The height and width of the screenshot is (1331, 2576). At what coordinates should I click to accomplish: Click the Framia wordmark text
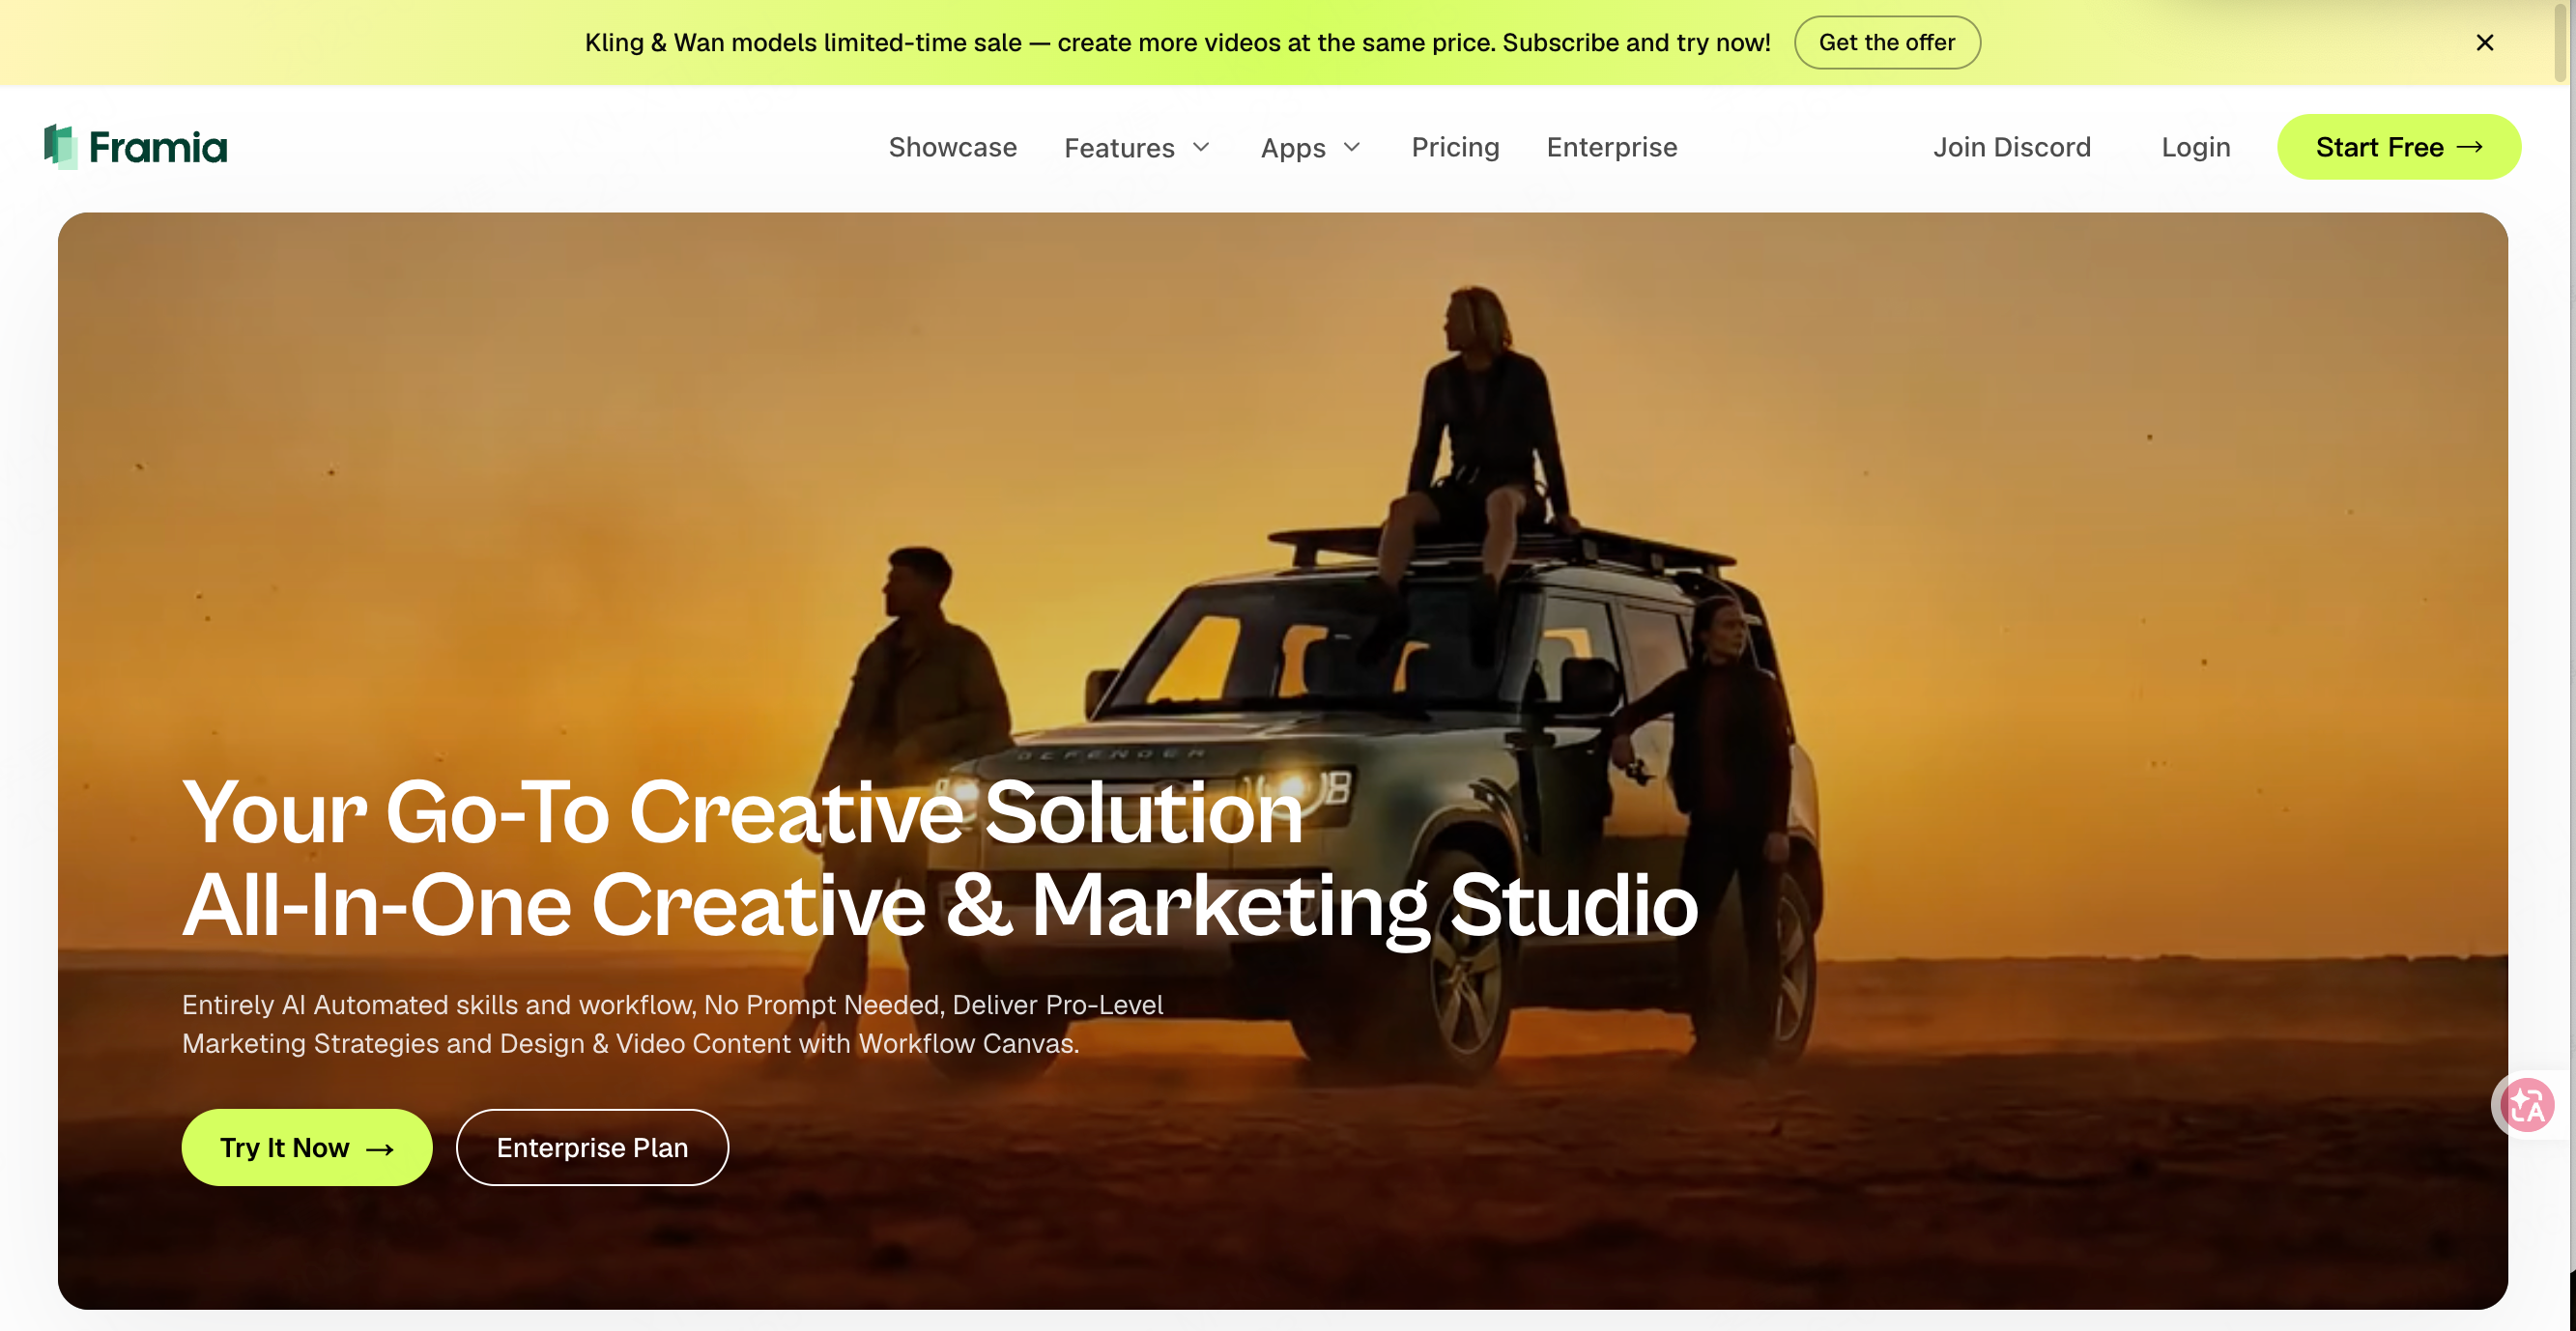[x=158, y=147]
